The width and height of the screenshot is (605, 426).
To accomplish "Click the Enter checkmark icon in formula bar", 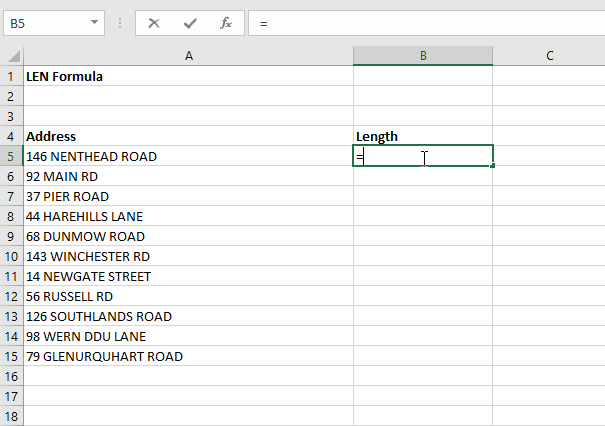I will 190,22.
